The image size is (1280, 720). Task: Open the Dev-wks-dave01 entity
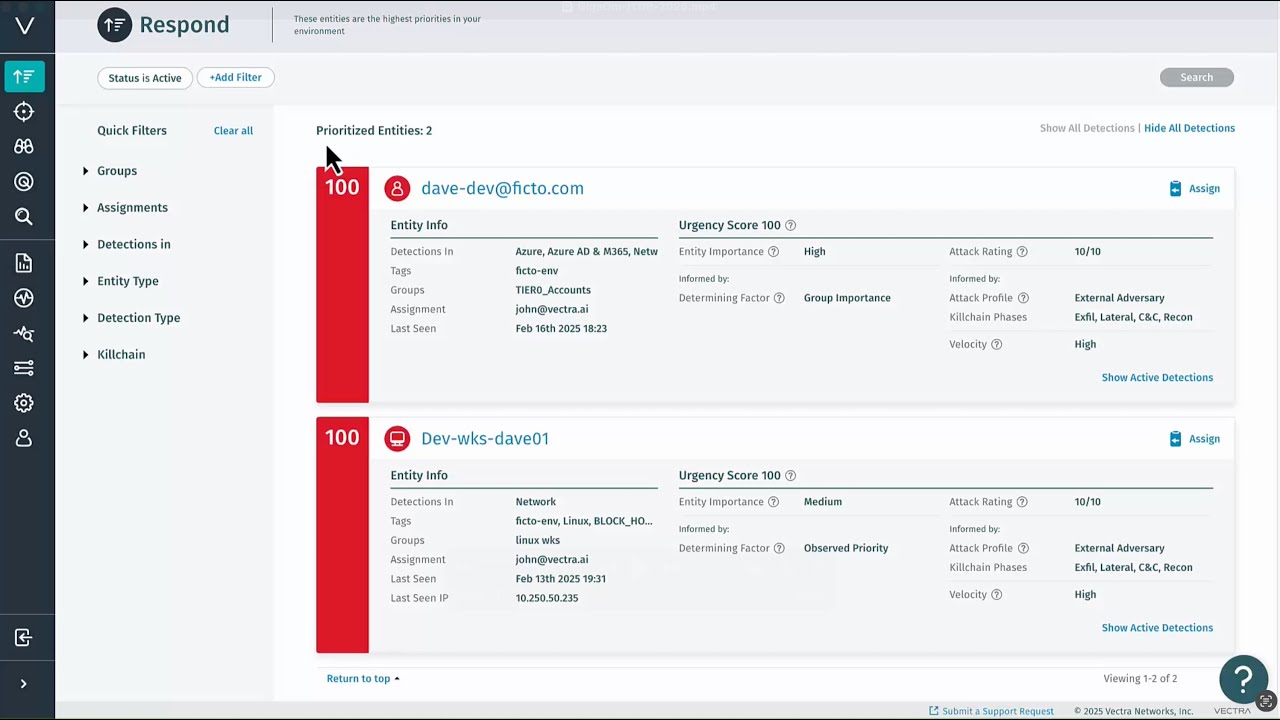click(x=485, y=438)
